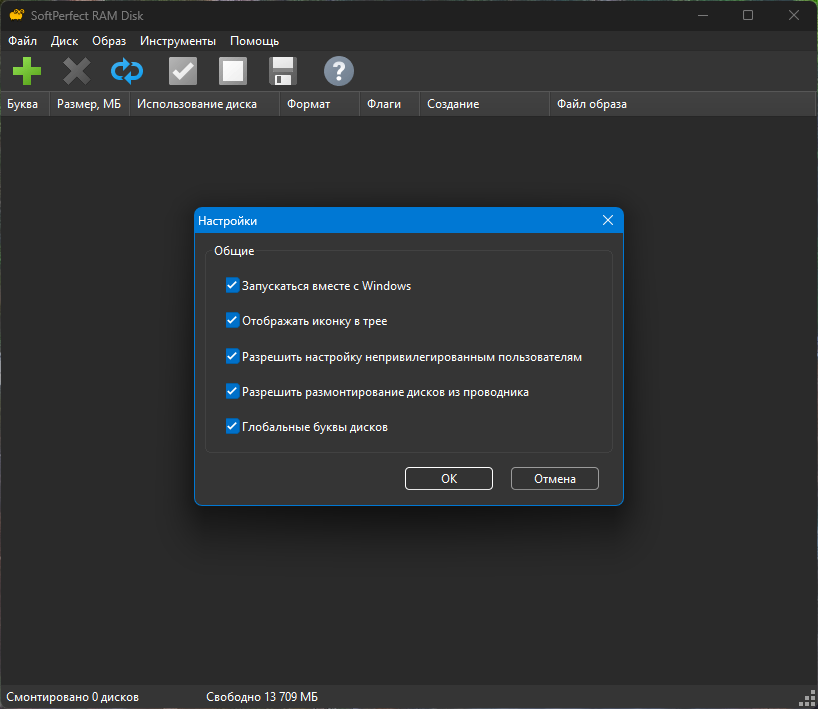Click the blue arrows remount icon

tap(127, 71)
